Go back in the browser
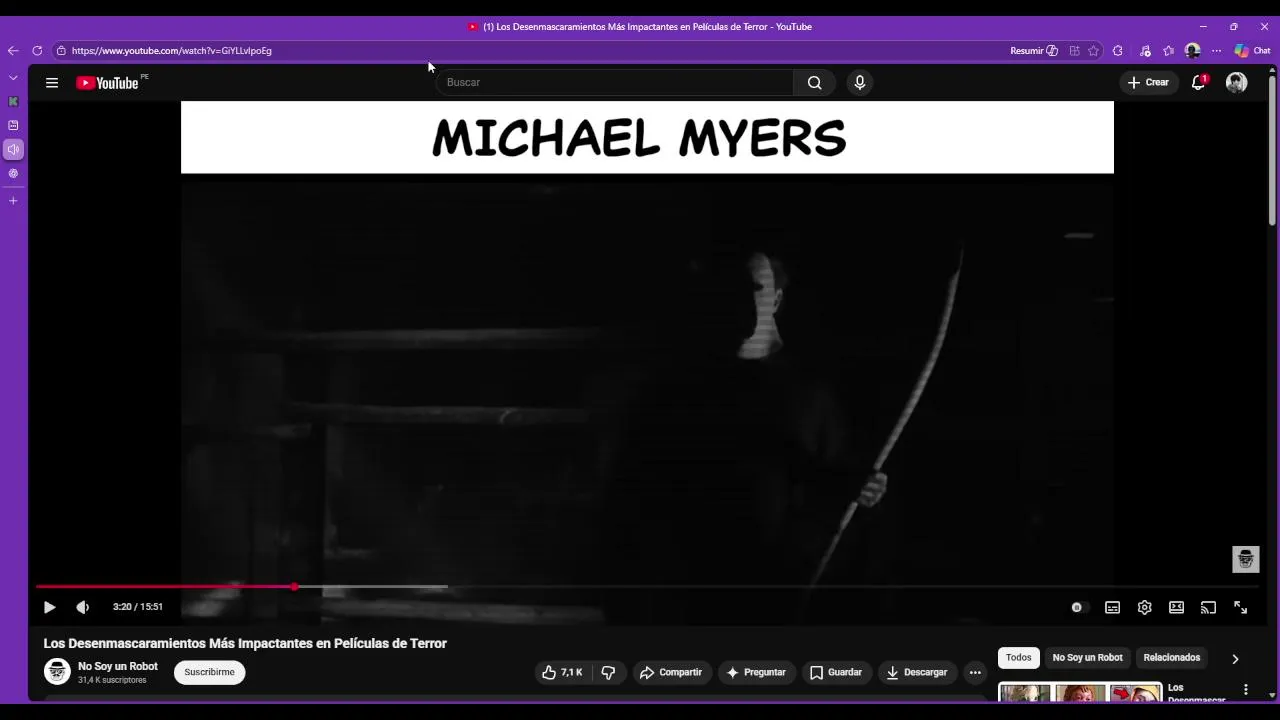Screen dimensions: 1280x720 pos(13,51)
